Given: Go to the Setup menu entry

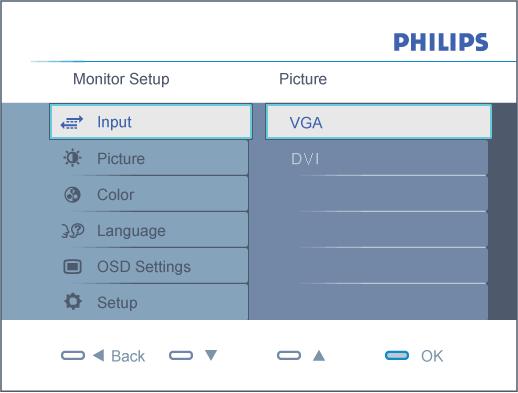Looking at the screenshot, I should 150,302.
